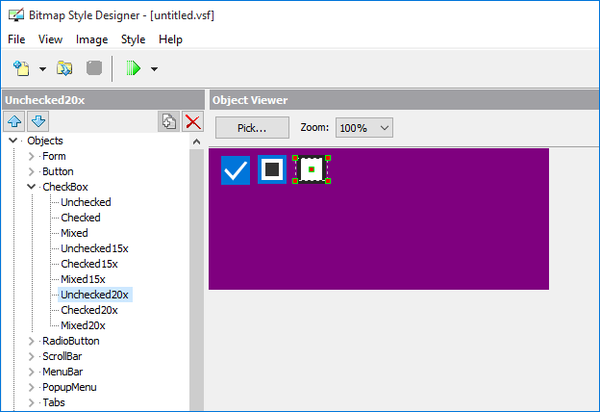Select the Mixed20x tree item
600x412 pixels.
[83, 325]
